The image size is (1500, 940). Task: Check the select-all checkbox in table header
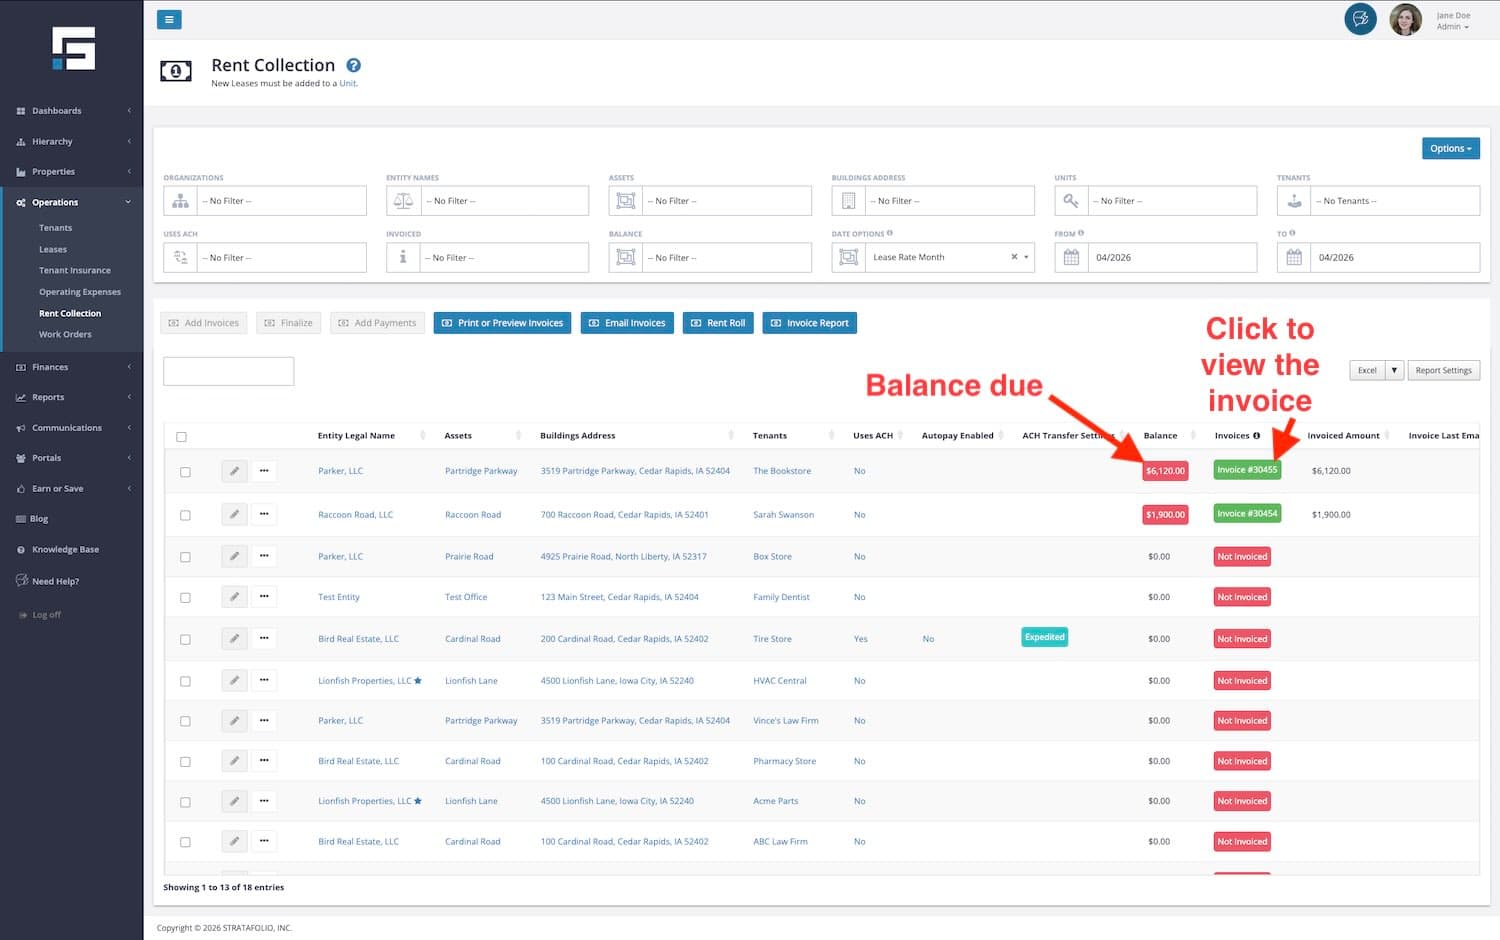pyautogui.click(x=181, y=437)
